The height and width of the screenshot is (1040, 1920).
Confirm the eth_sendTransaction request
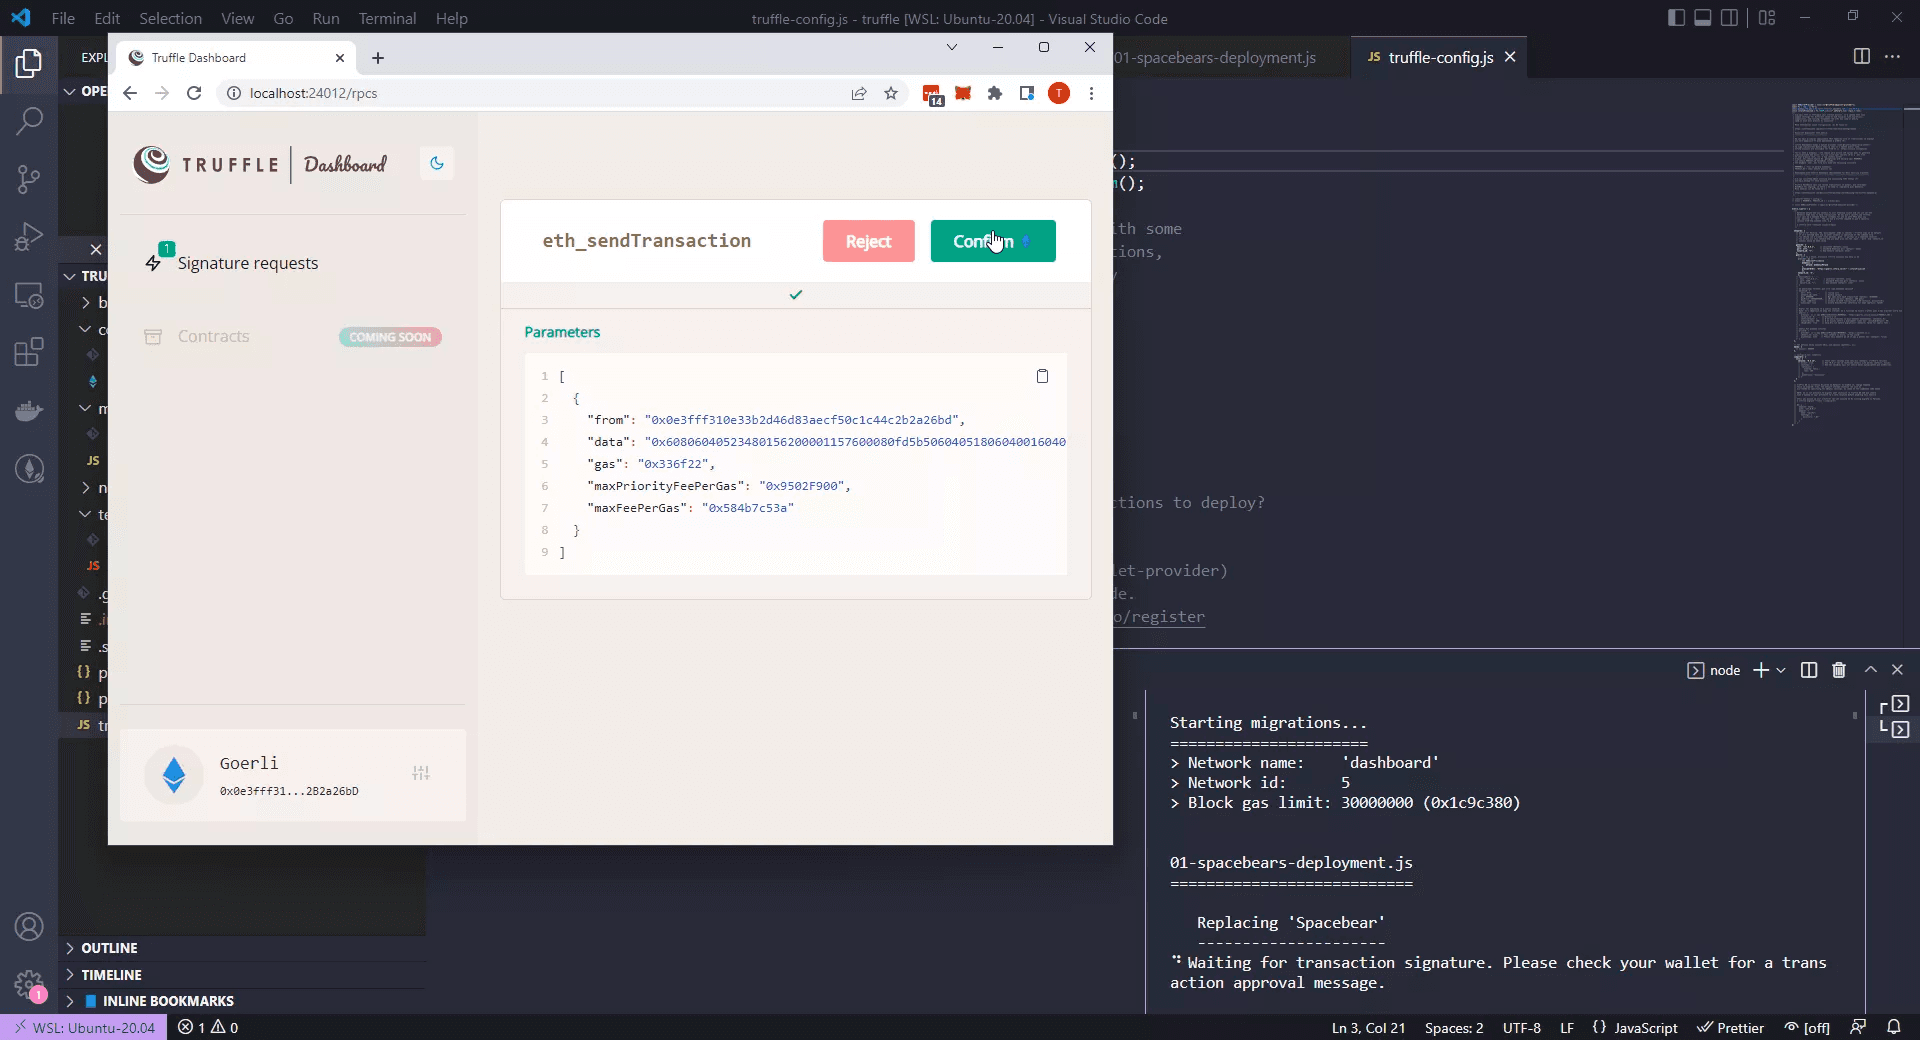coord(993,241)
